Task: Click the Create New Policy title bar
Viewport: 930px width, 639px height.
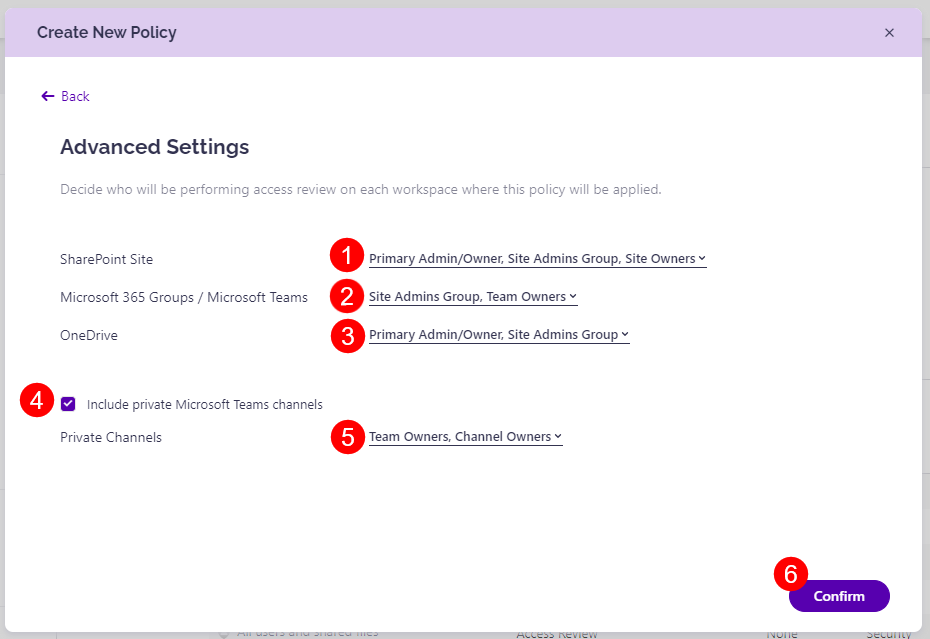Action: [107, 32]
